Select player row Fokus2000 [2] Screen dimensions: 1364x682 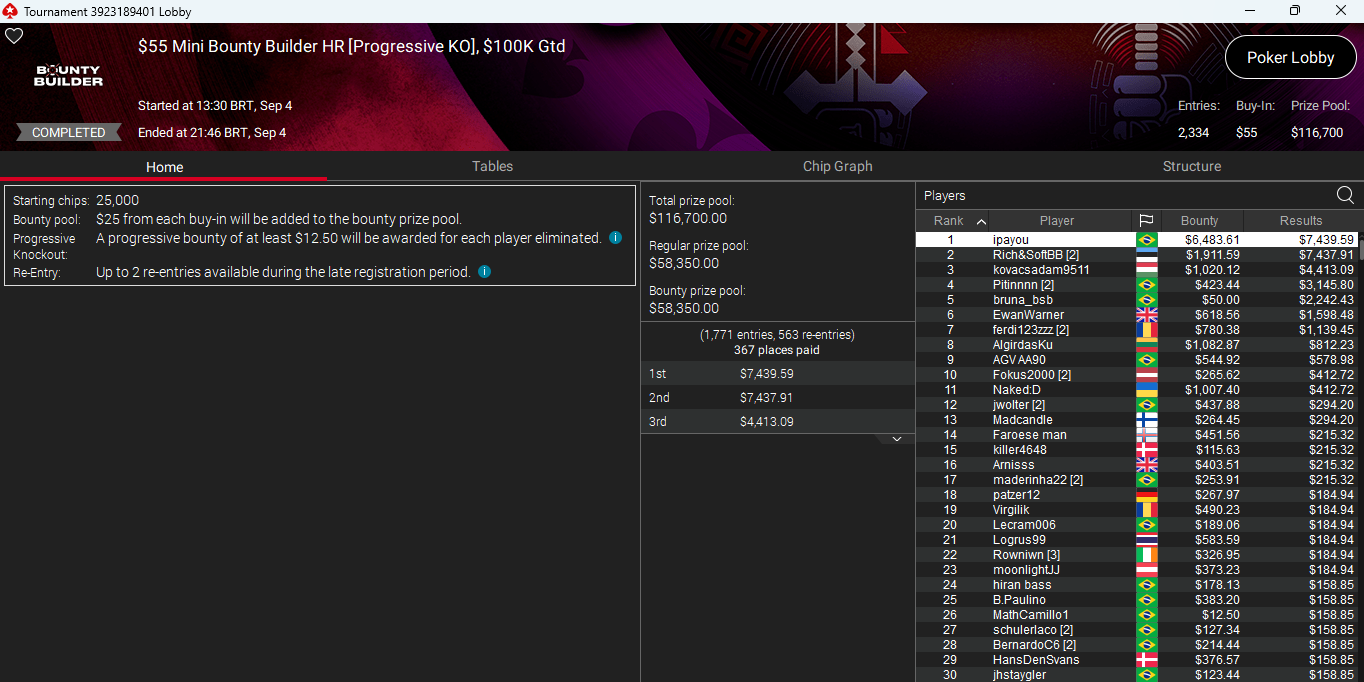tap(1136, 375)
